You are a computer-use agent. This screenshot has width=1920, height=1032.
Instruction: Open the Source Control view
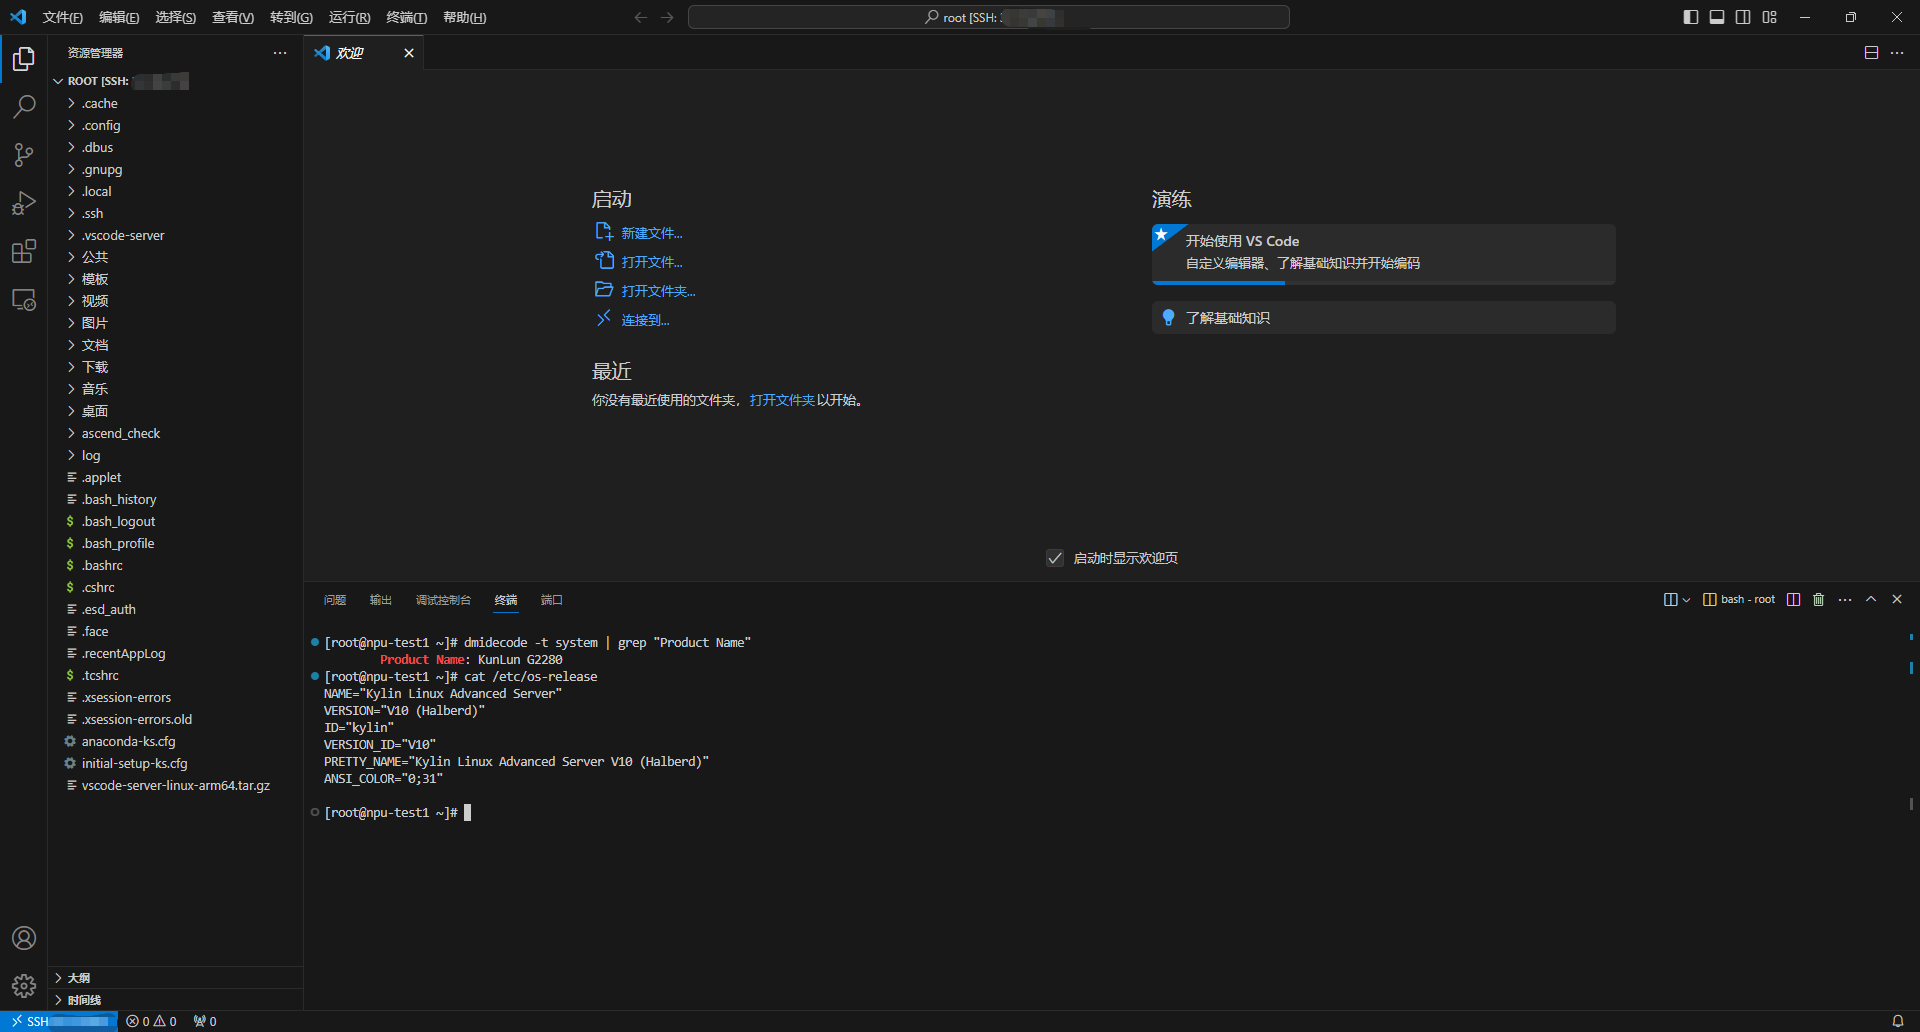[24, 154]
